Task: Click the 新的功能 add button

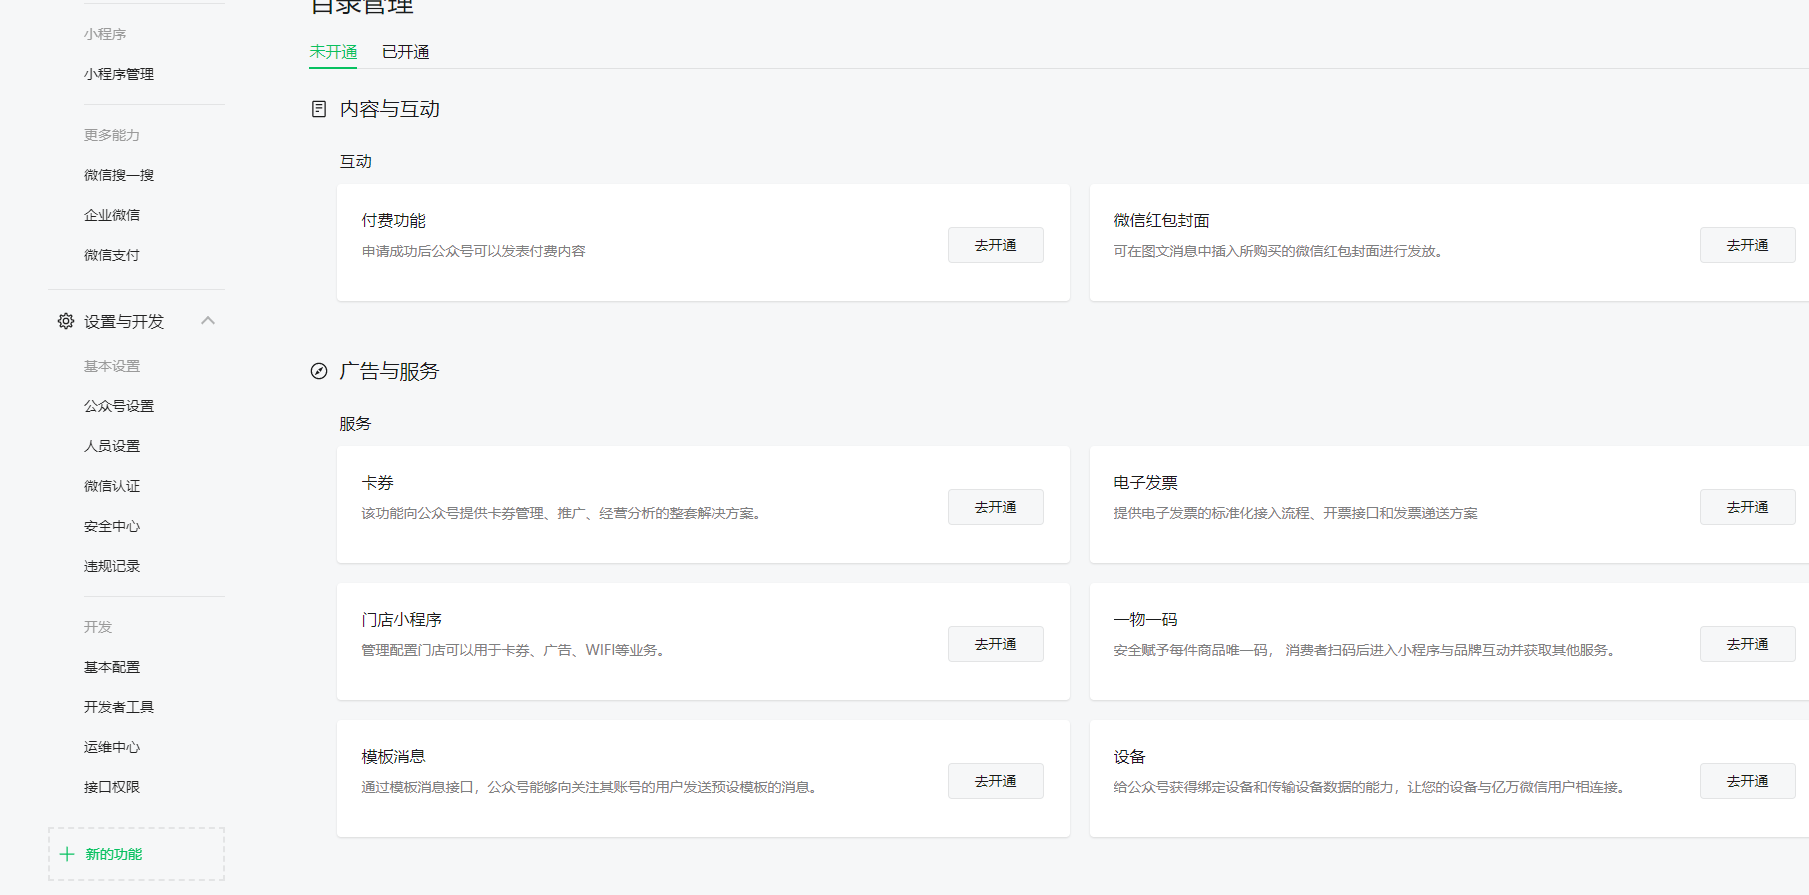Action: coord(136,854)
